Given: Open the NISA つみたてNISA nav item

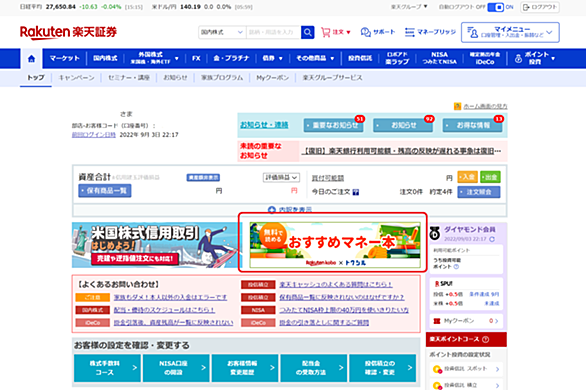Looking at the screenshot, I should (x=440, y=58).
